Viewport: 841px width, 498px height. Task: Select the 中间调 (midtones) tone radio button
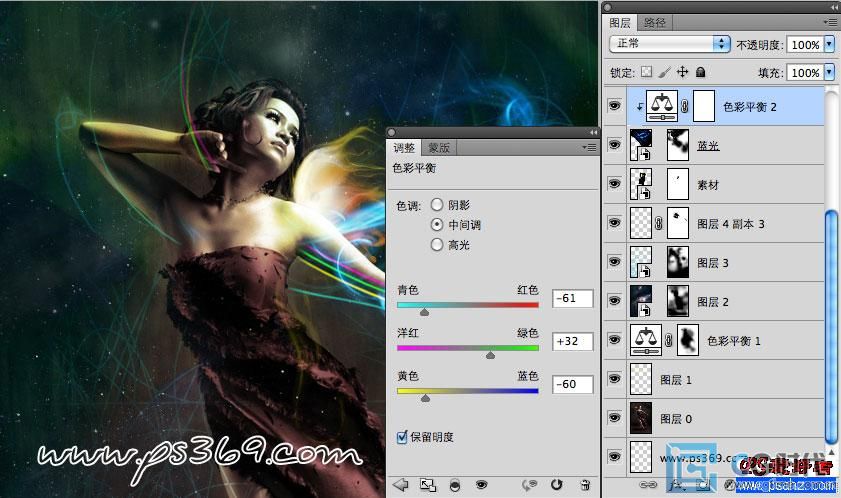[437, 224]
